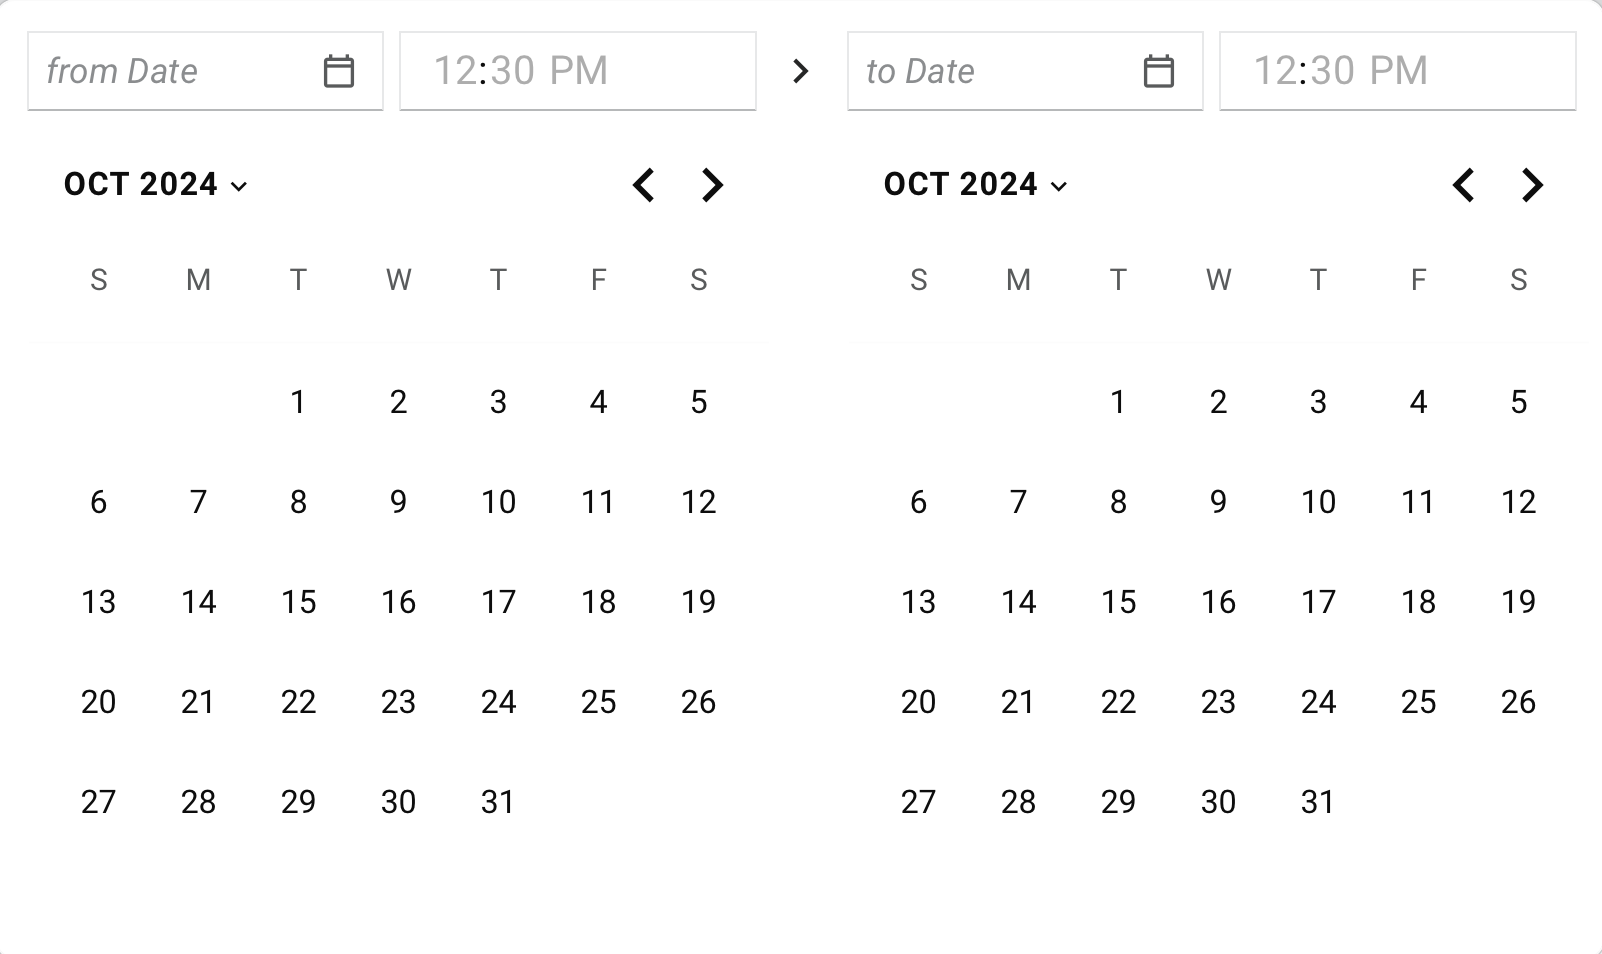Image resolution: width=1602 pixels, height=954 pixels.
Task: Go to previous month in right calendar
Action: [x=1464, y=185]
